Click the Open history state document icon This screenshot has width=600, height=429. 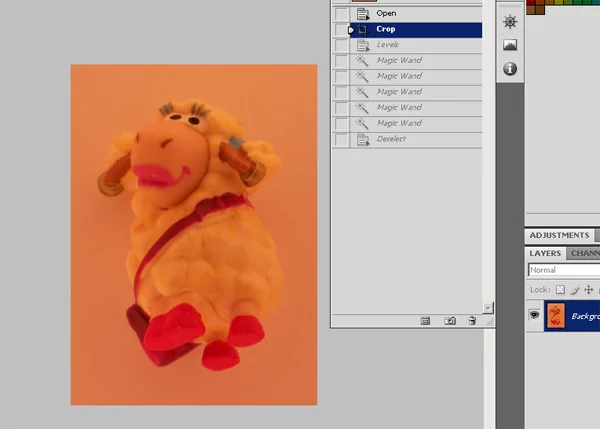point(363,14)
